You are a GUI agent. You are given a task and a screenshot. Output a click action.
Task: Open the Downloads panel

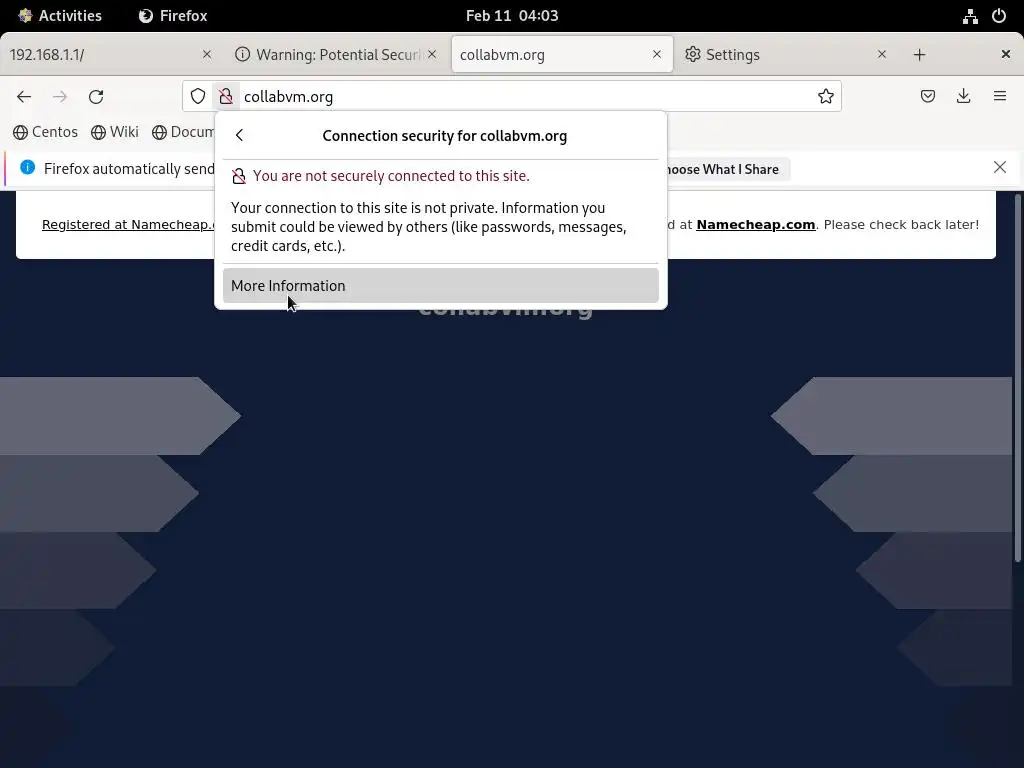[x=963, y=97]
